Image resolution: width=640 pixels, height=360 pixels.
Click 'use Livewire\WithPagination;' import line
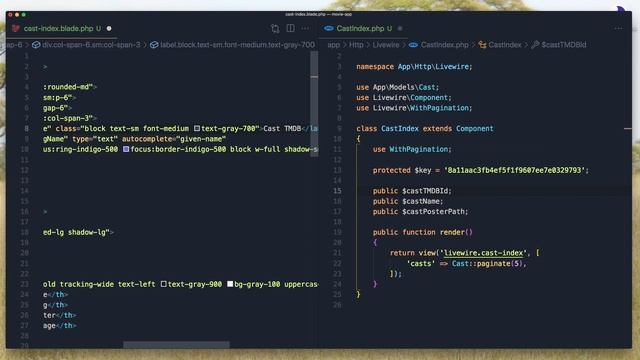pyautogui.click(x=414, y=108)
